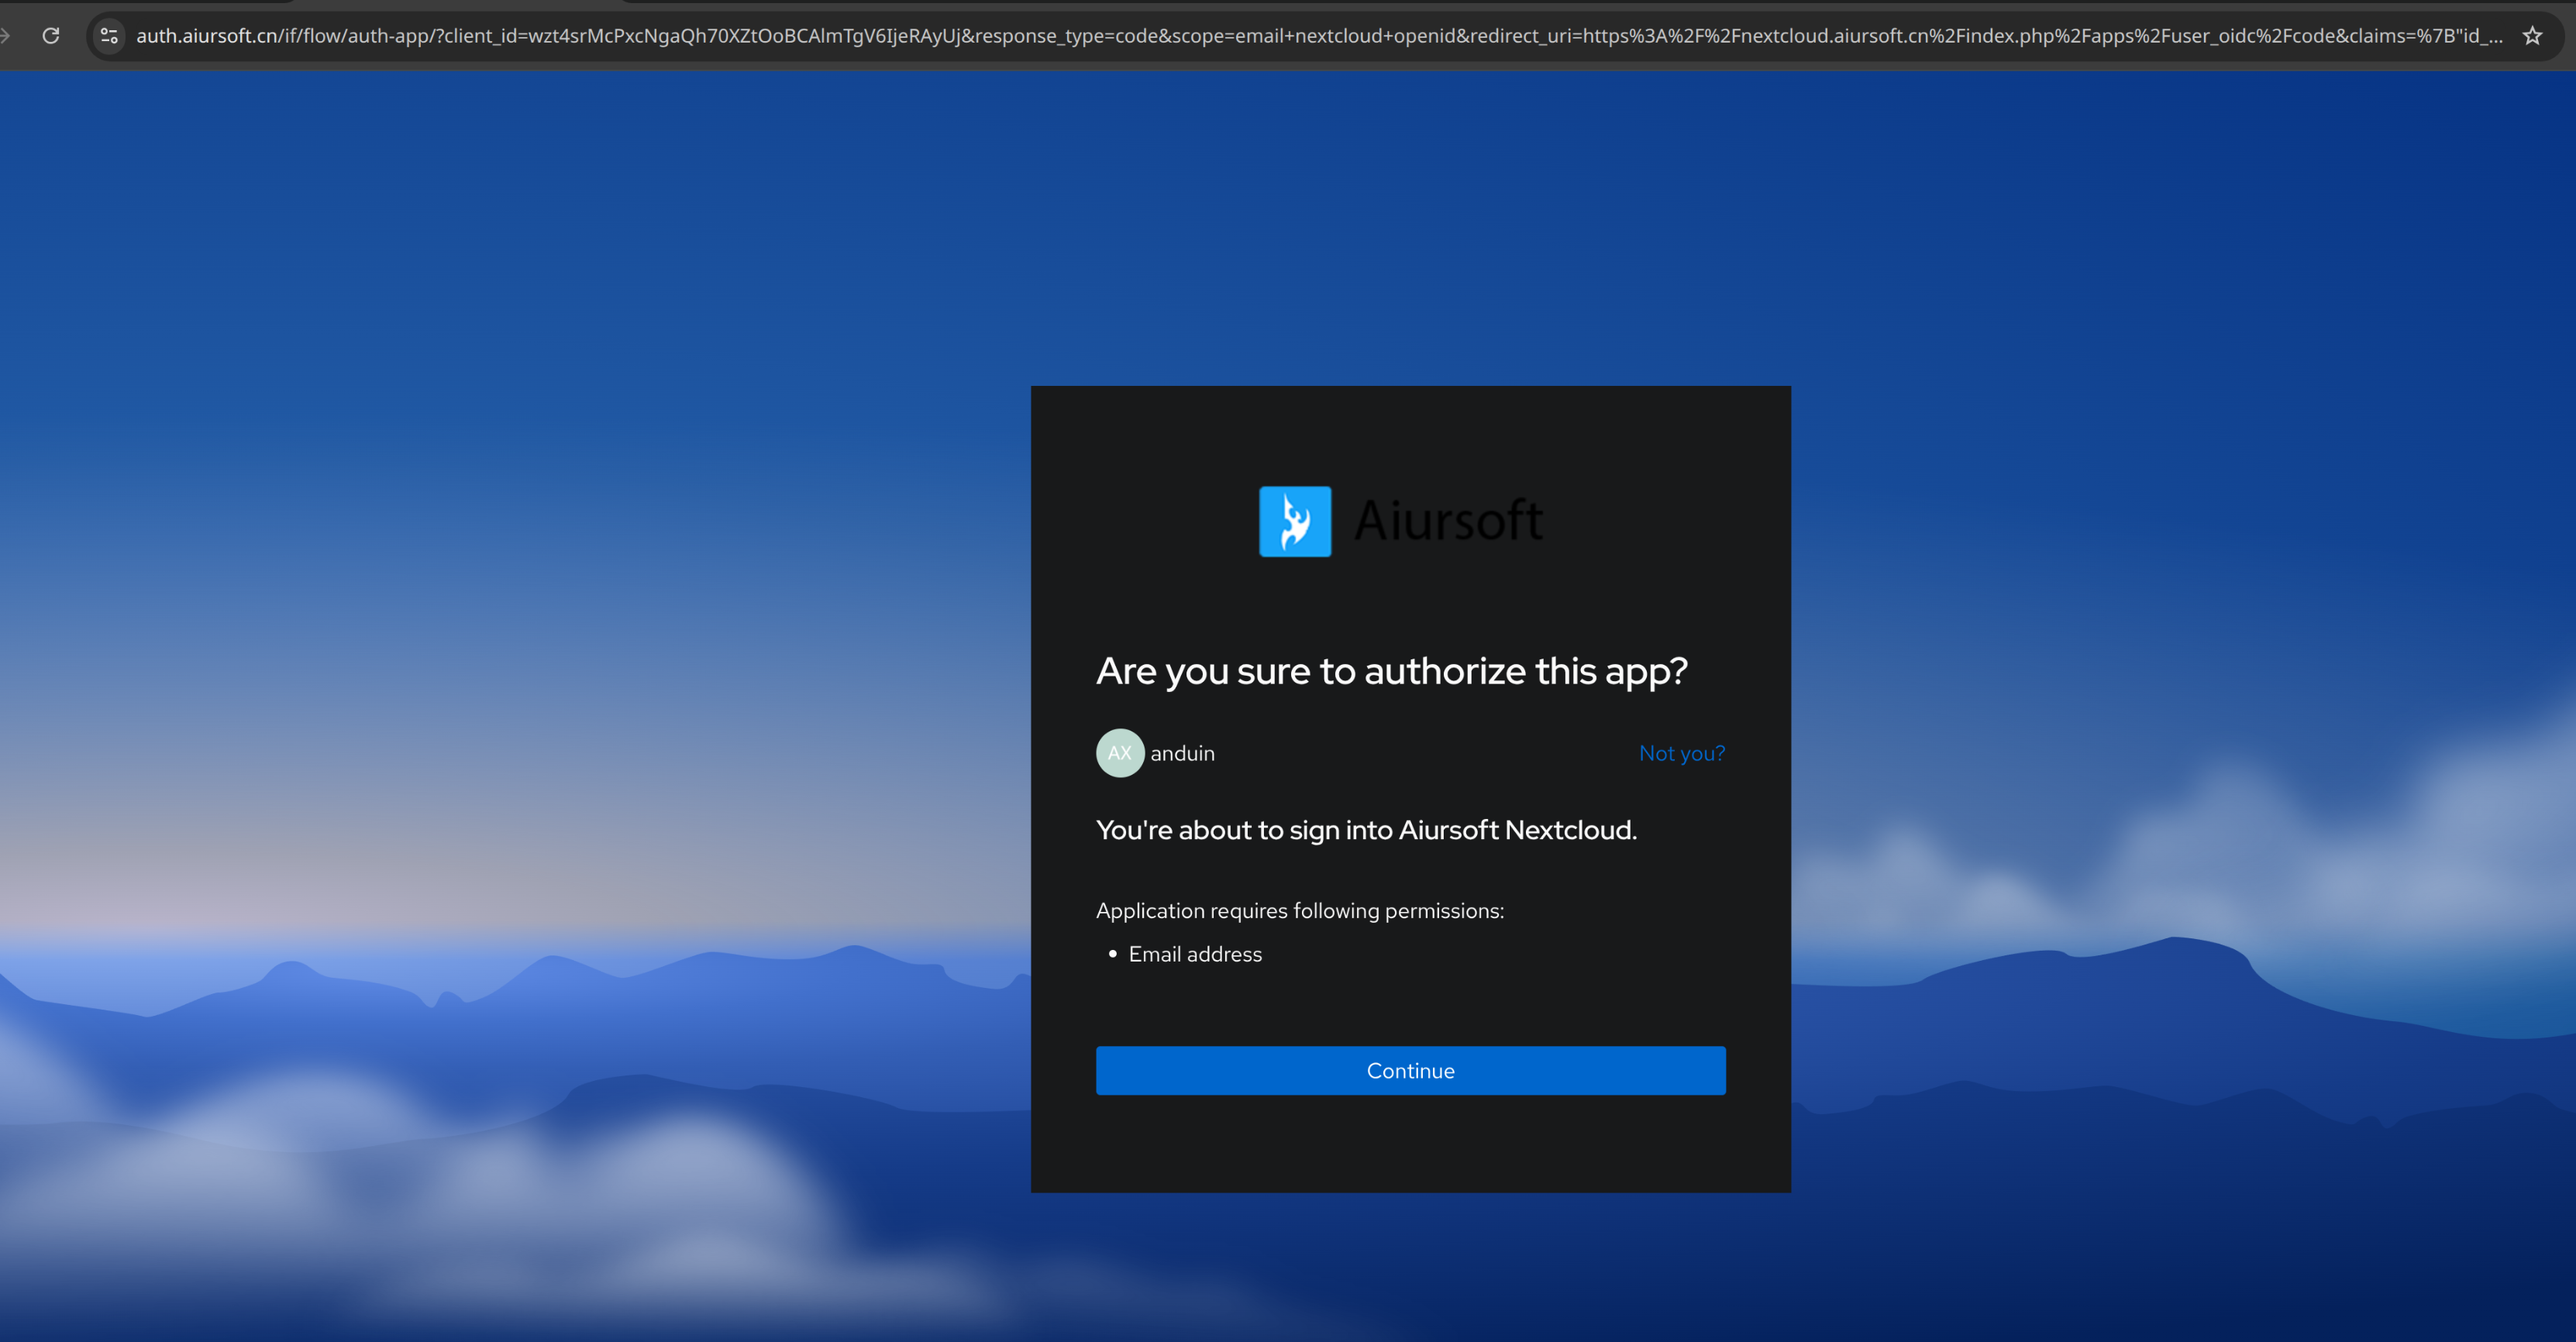Bookmark this page with the star icon
The image size is (2576, 1342).
(x=2531, y=36)
